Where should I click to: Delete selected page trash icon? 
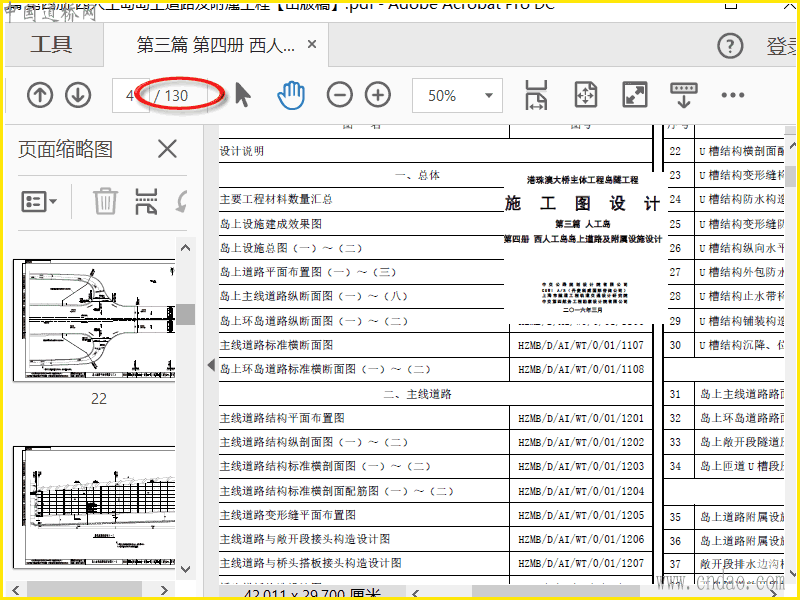pos(105,201)
